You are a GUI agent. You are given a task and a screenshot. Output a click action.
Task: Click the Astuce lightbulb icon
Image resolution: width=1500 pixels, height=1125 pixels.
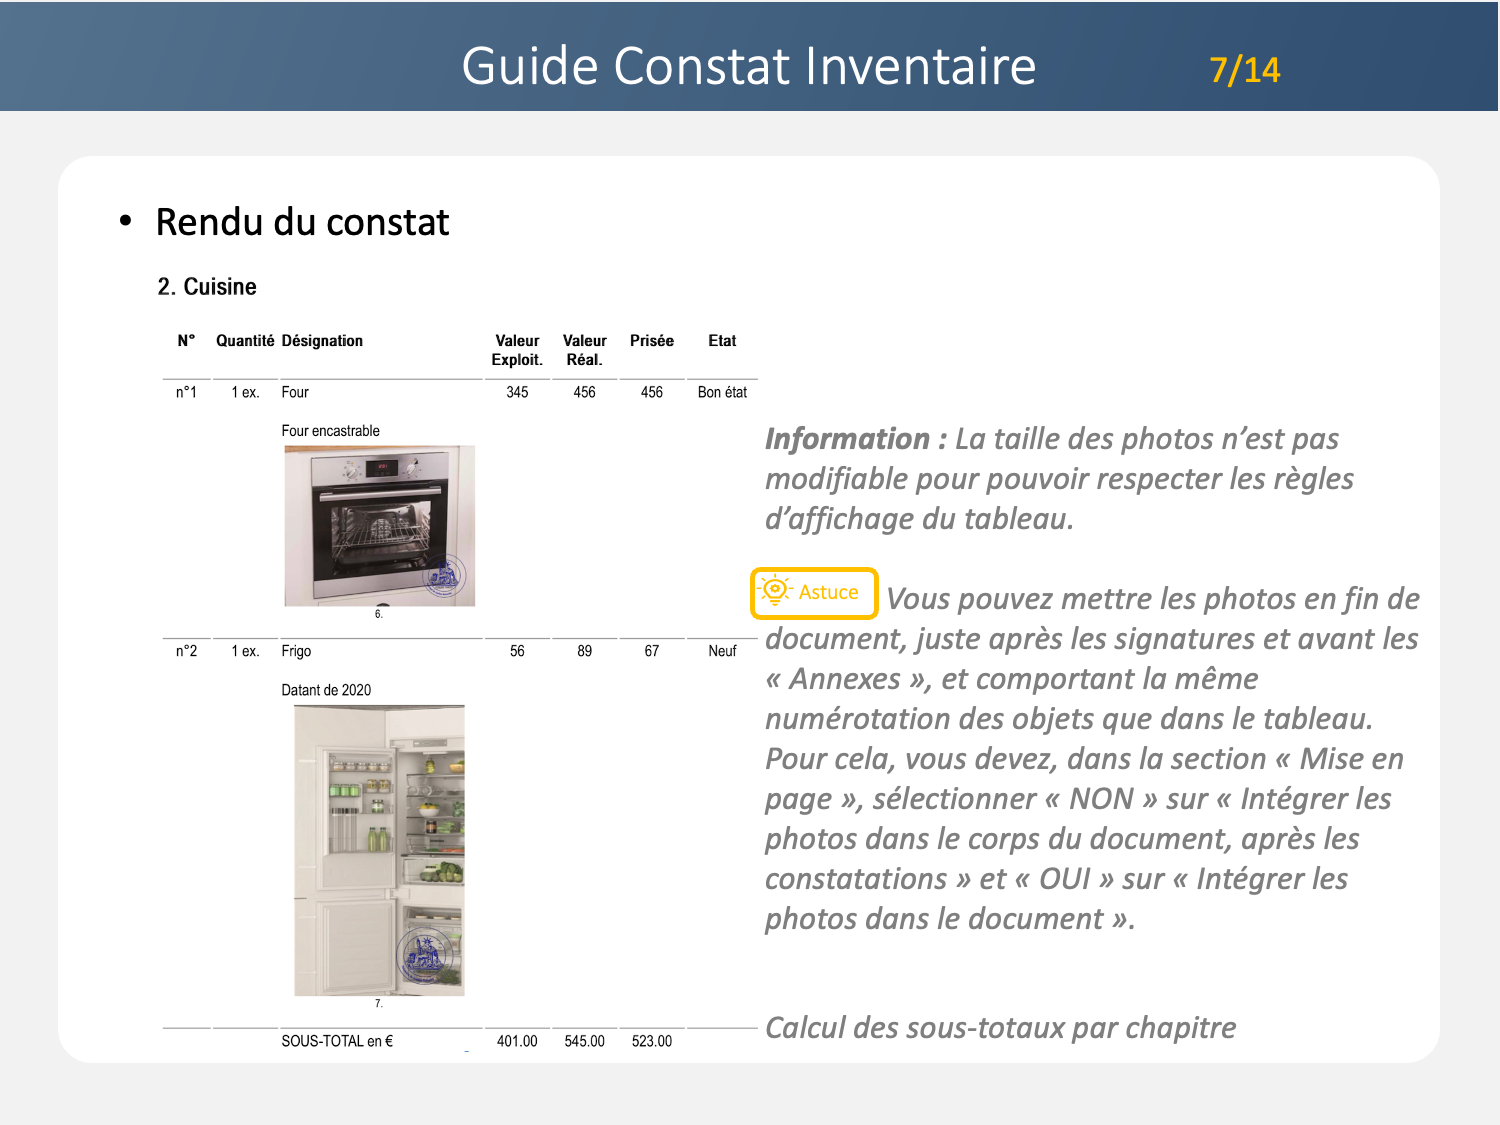pyautogui.click(x=774, y=591)
